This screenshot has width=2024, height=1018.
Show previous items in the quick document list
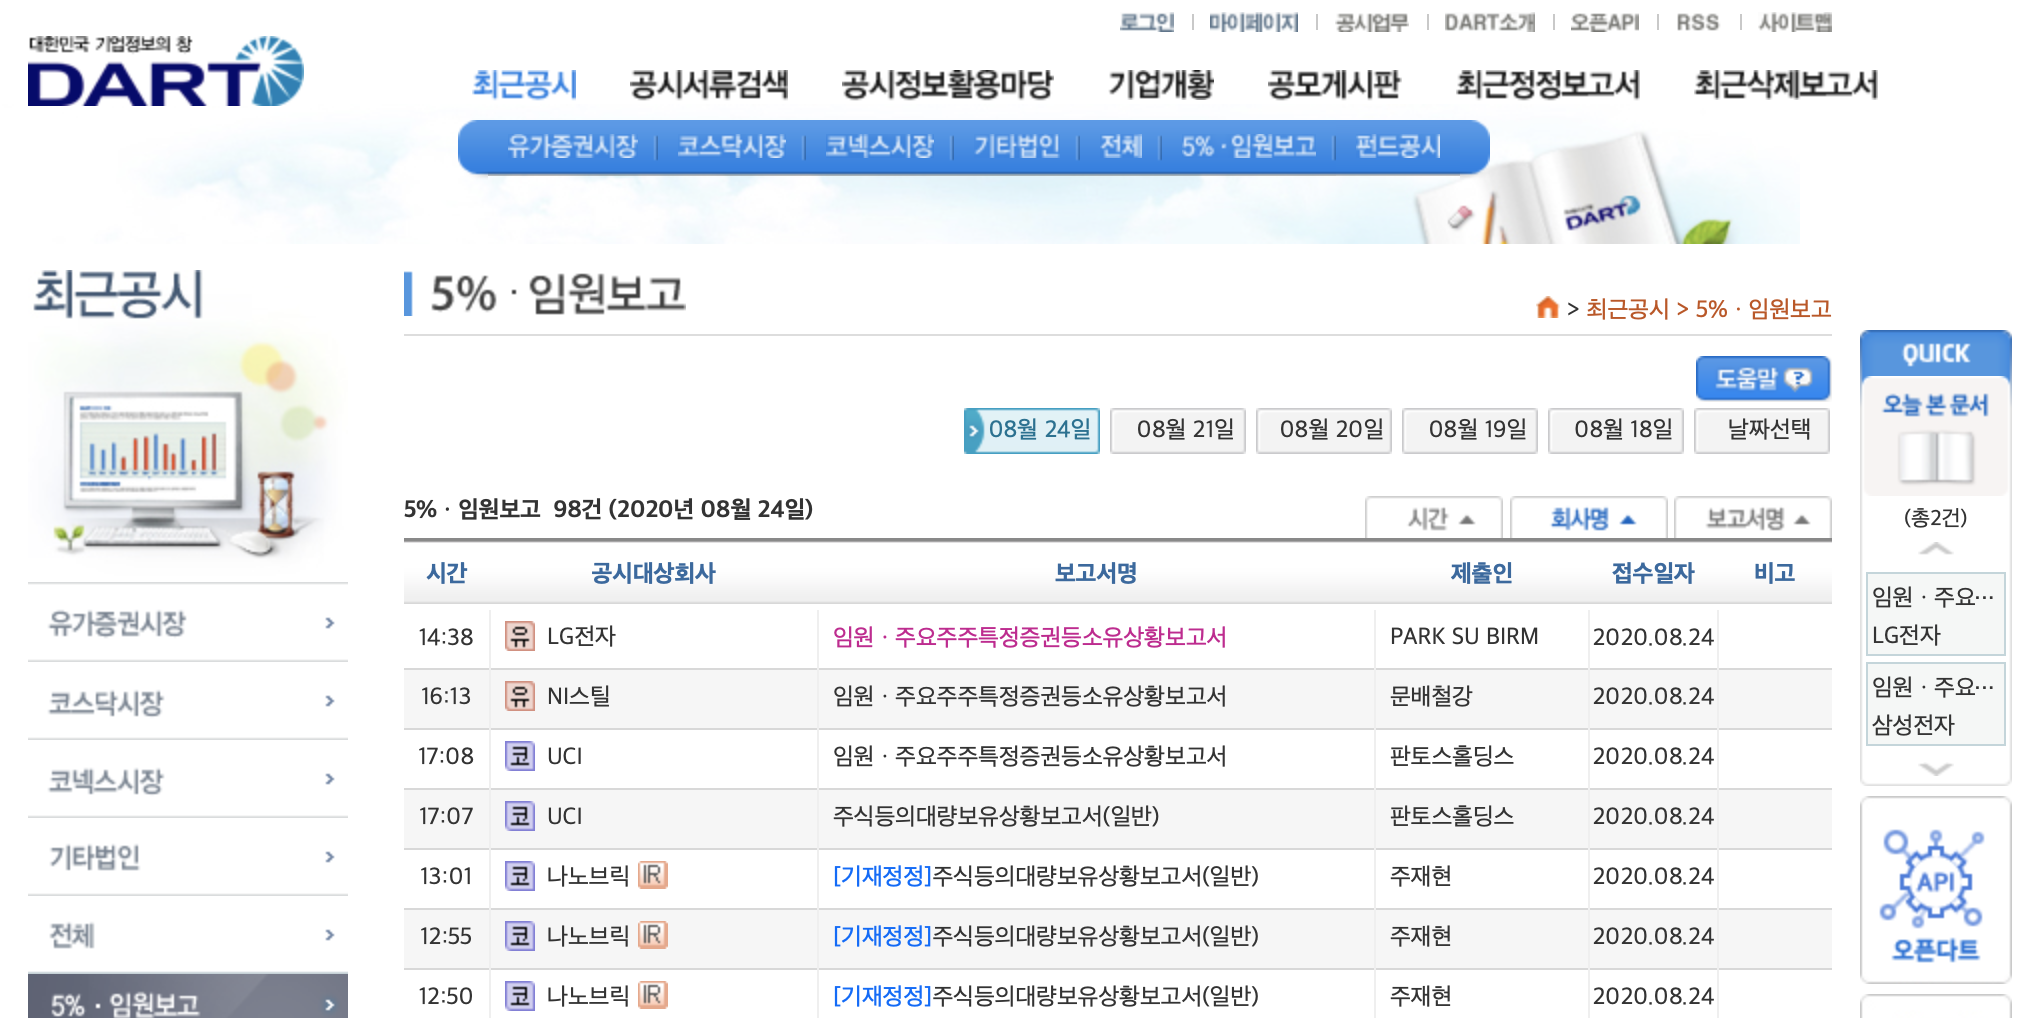click(1935, 549)
